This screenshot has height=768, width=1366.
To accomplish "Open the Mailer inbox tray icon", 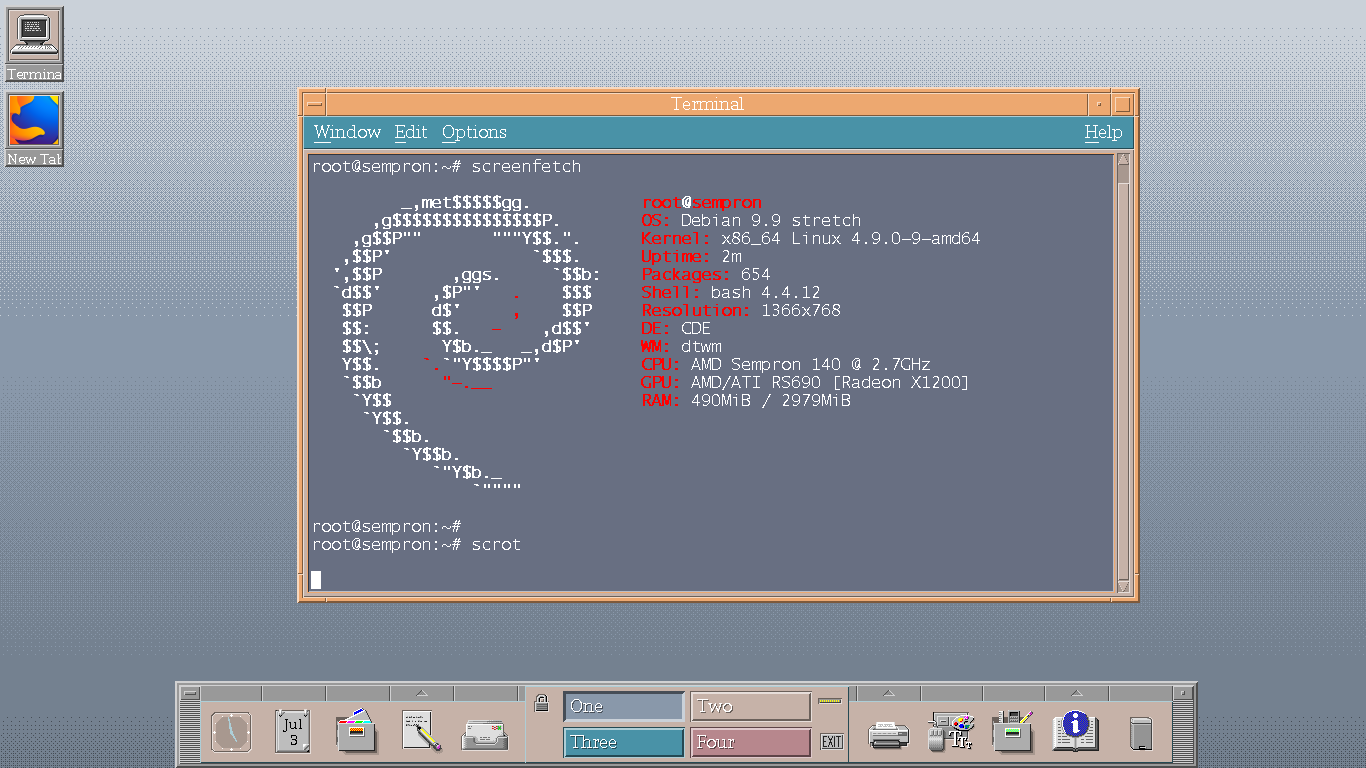I will [x=485, y=735].
